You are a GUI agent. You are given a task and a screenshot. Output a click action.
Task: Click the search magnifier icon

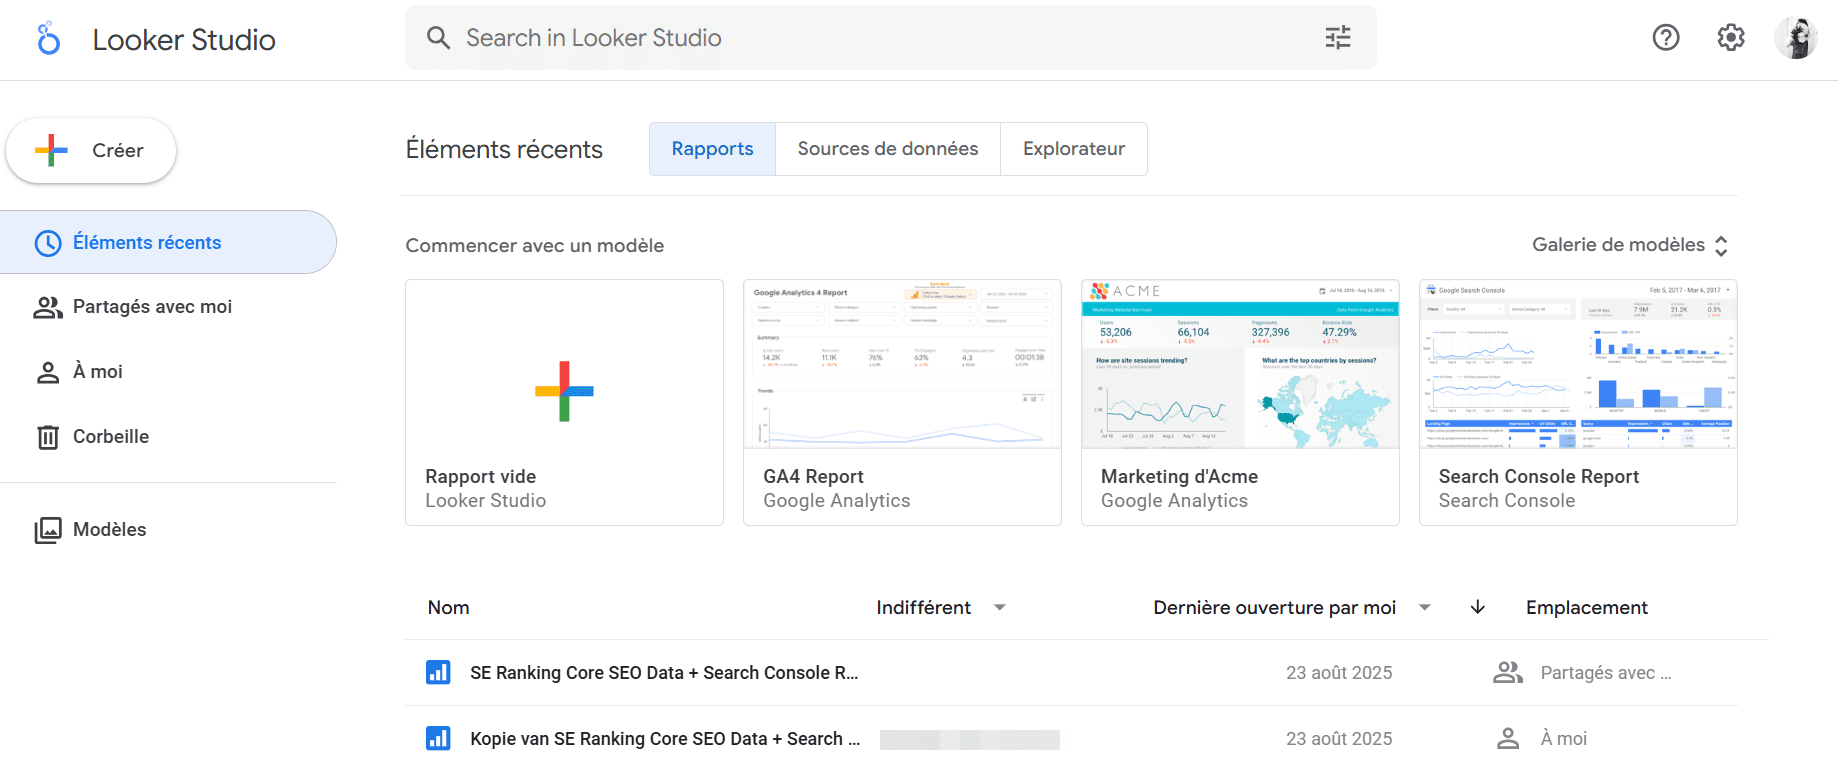(x=438, y=38)
